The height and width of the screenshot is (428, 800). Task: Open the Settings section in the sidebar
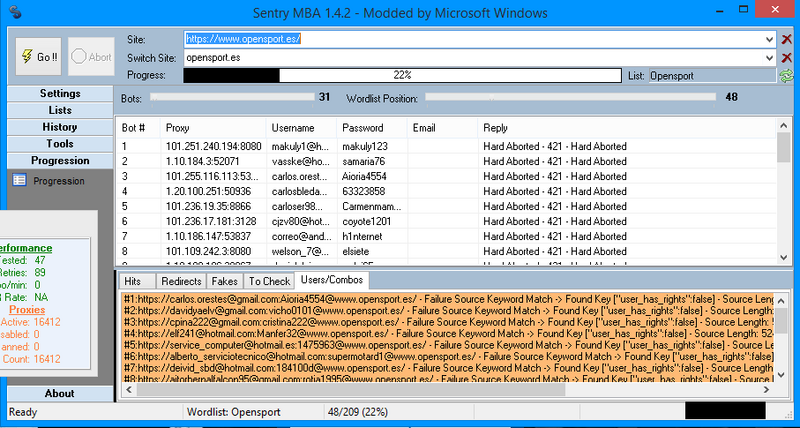tap(60, 93)
